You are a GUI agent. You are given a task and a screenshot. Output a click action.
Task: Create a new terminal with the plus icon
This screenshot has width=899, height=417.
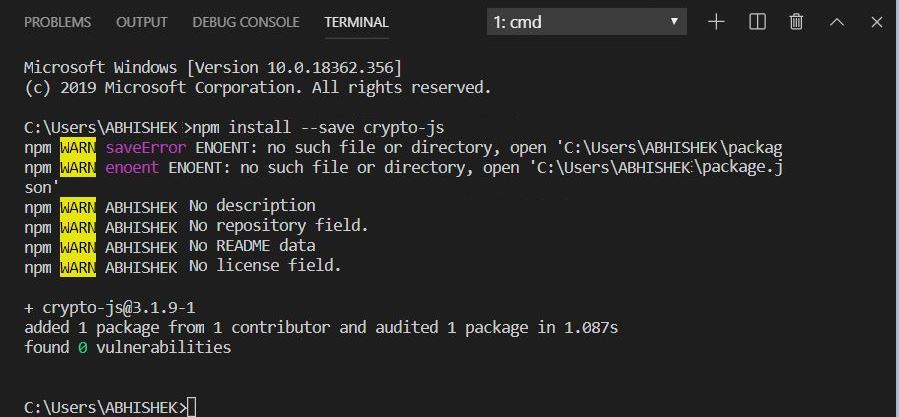point(716,21)
